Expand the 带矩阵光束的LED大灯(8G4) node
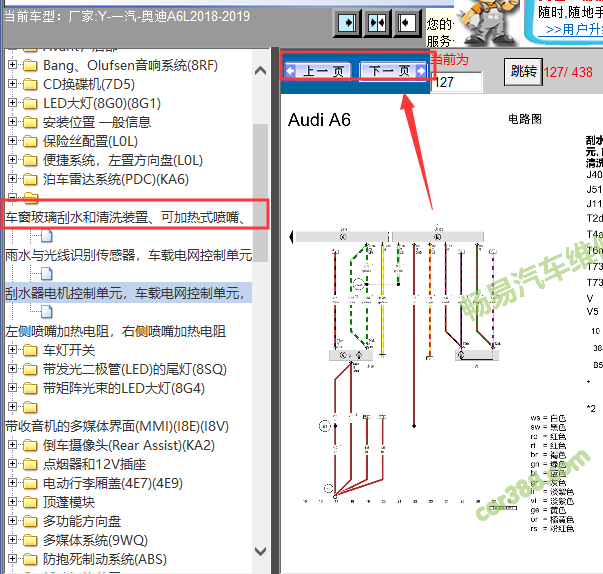 pos(12,388)
